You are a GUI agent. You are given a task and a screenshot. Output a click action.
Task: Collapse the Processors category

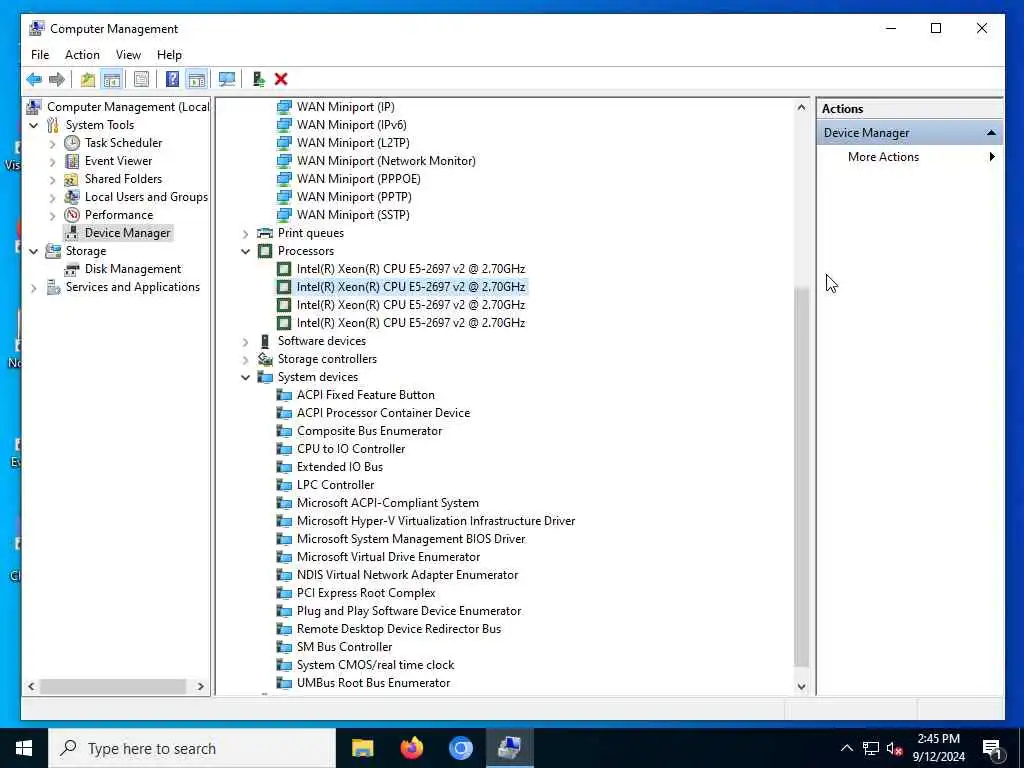point(246,251)
